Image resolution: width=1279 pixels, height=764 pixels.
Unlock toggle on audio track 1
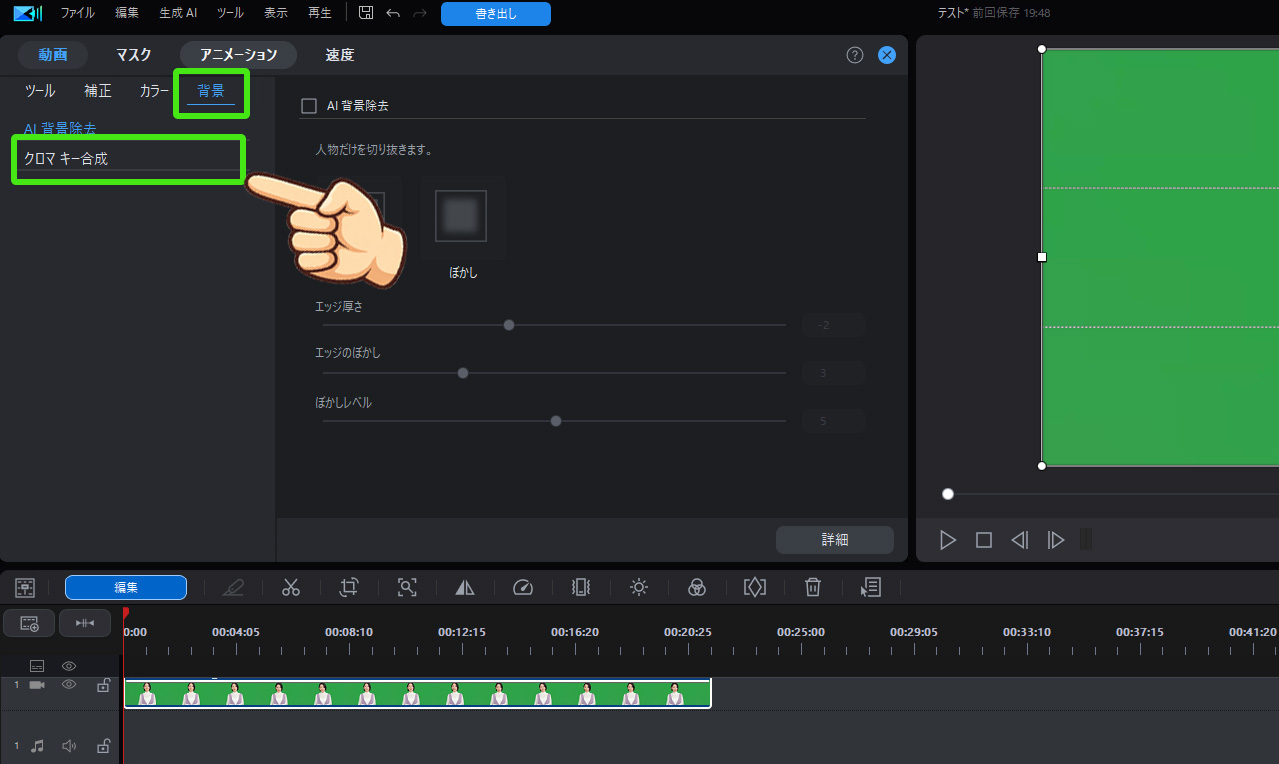103,745
